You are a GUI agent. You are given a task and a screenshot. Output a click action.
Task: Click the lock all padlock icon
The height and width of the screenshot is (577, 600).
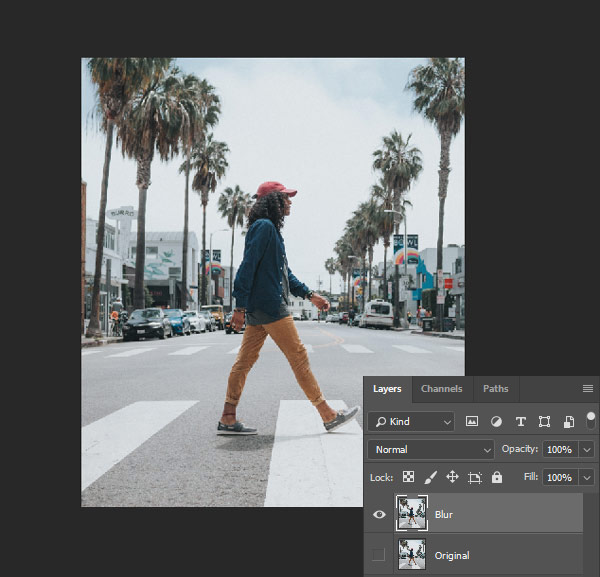click(x=497, y=478)
